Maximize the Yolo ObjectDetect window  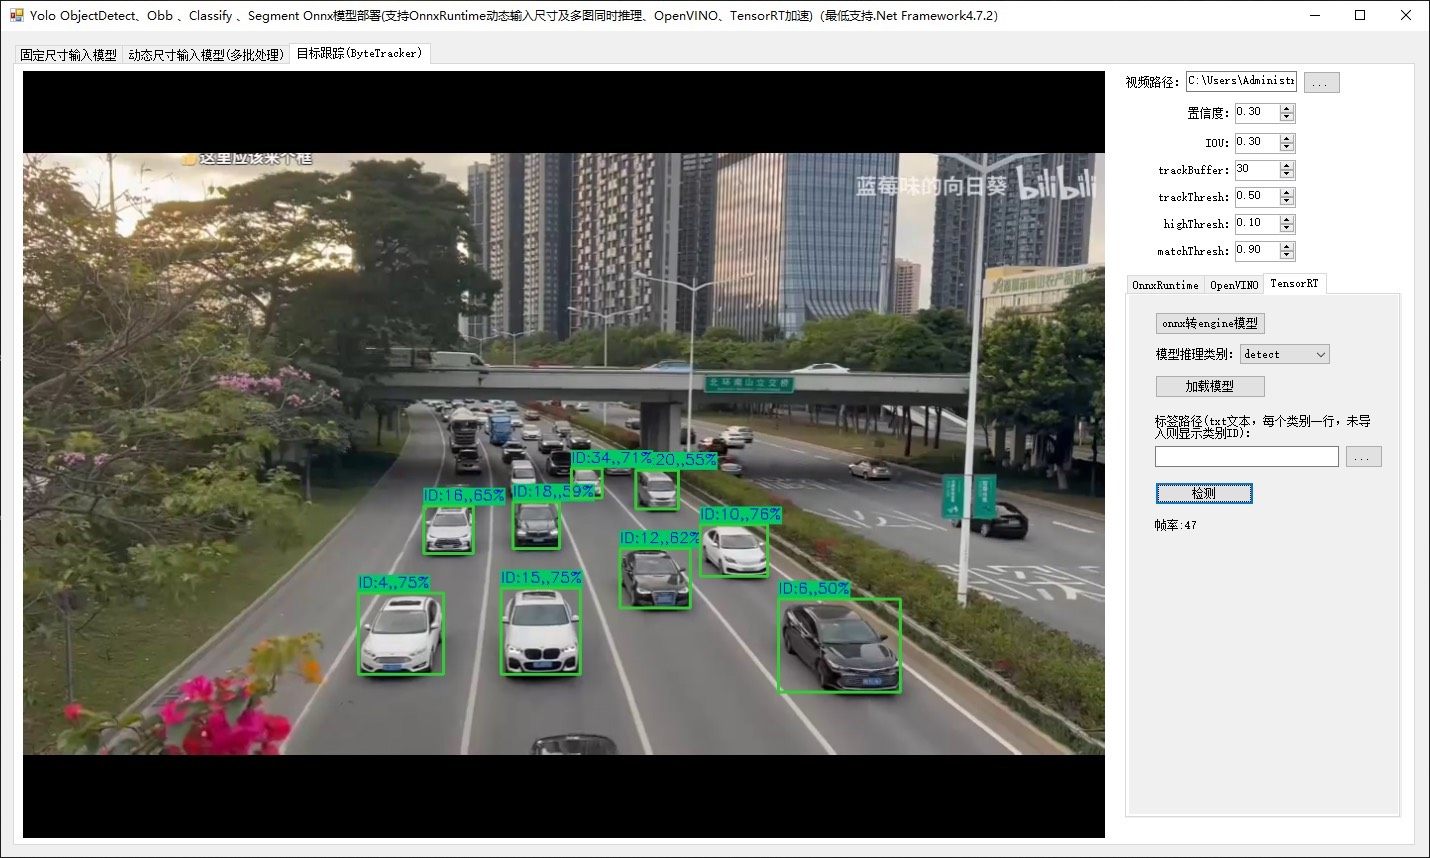1360,16
